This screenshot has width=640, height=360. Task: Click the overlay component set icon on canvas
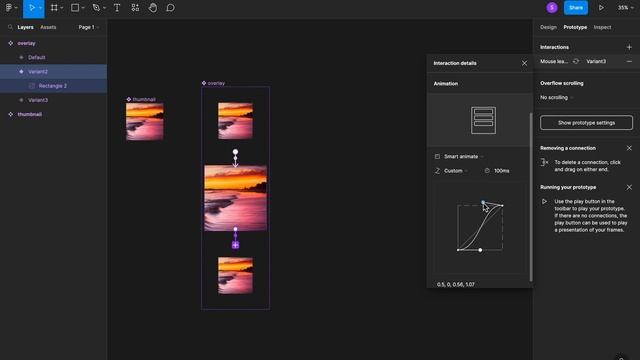[x=204, y=83]
